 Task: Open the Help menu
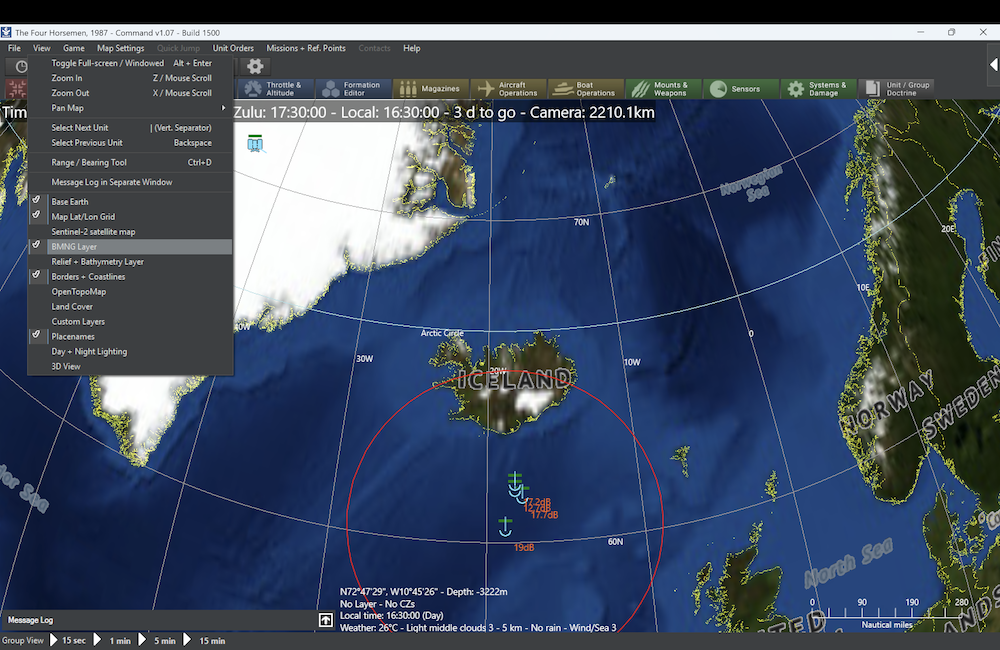pyautogui.click(x=411, y=48)
